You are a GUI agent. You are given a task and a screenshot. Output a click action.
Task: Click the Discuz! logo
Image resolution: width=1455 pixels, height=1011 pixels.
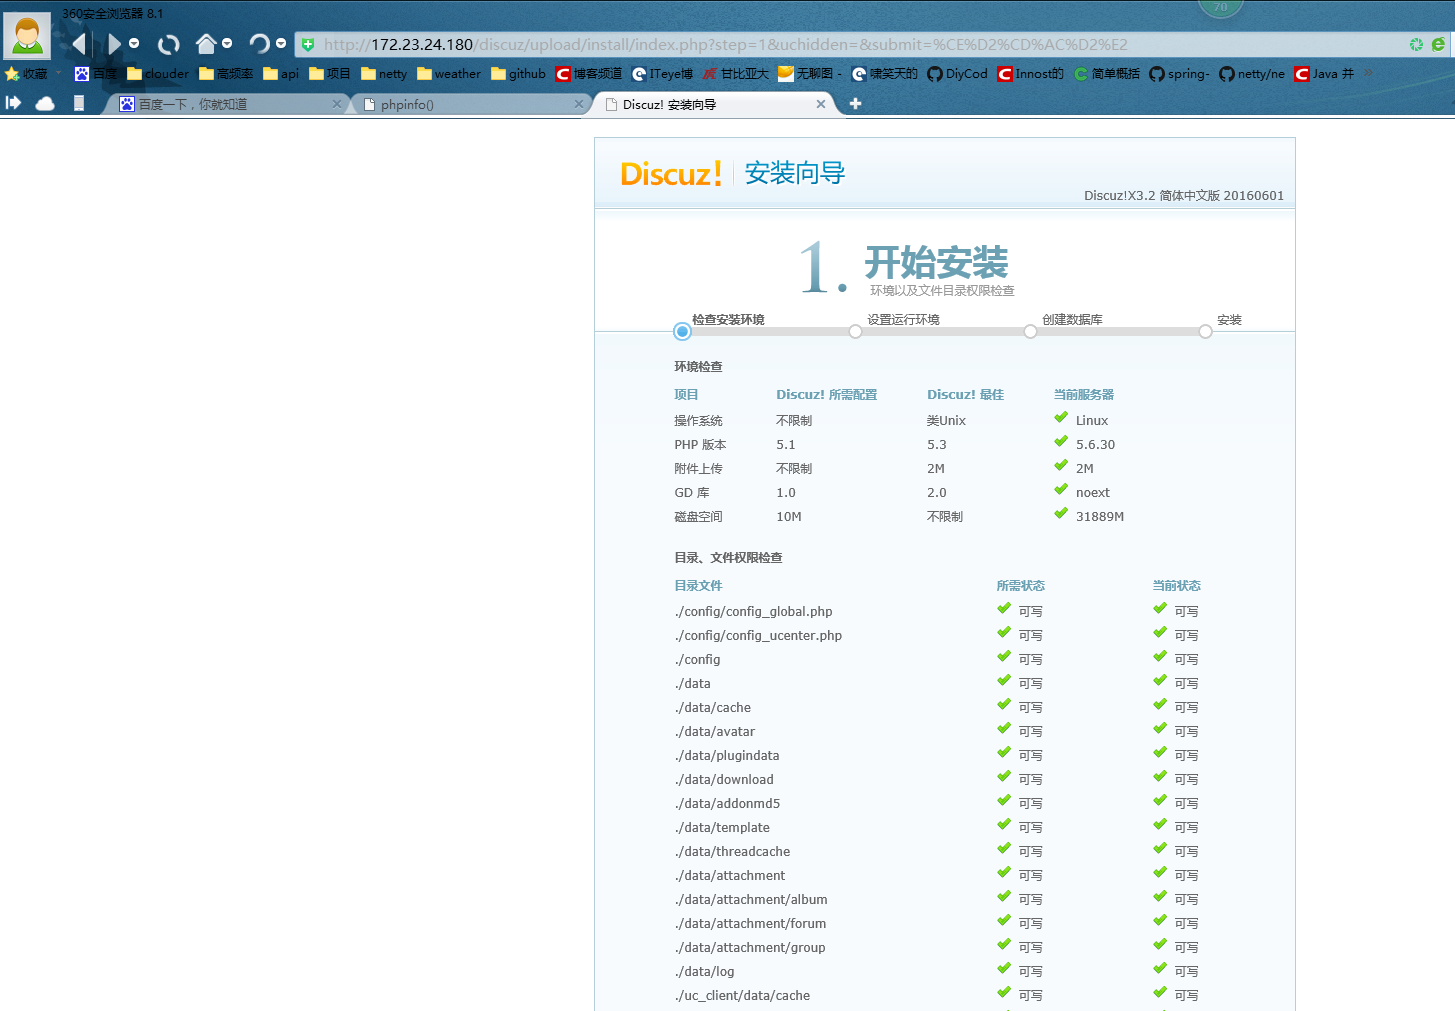(x=671, y=173)
